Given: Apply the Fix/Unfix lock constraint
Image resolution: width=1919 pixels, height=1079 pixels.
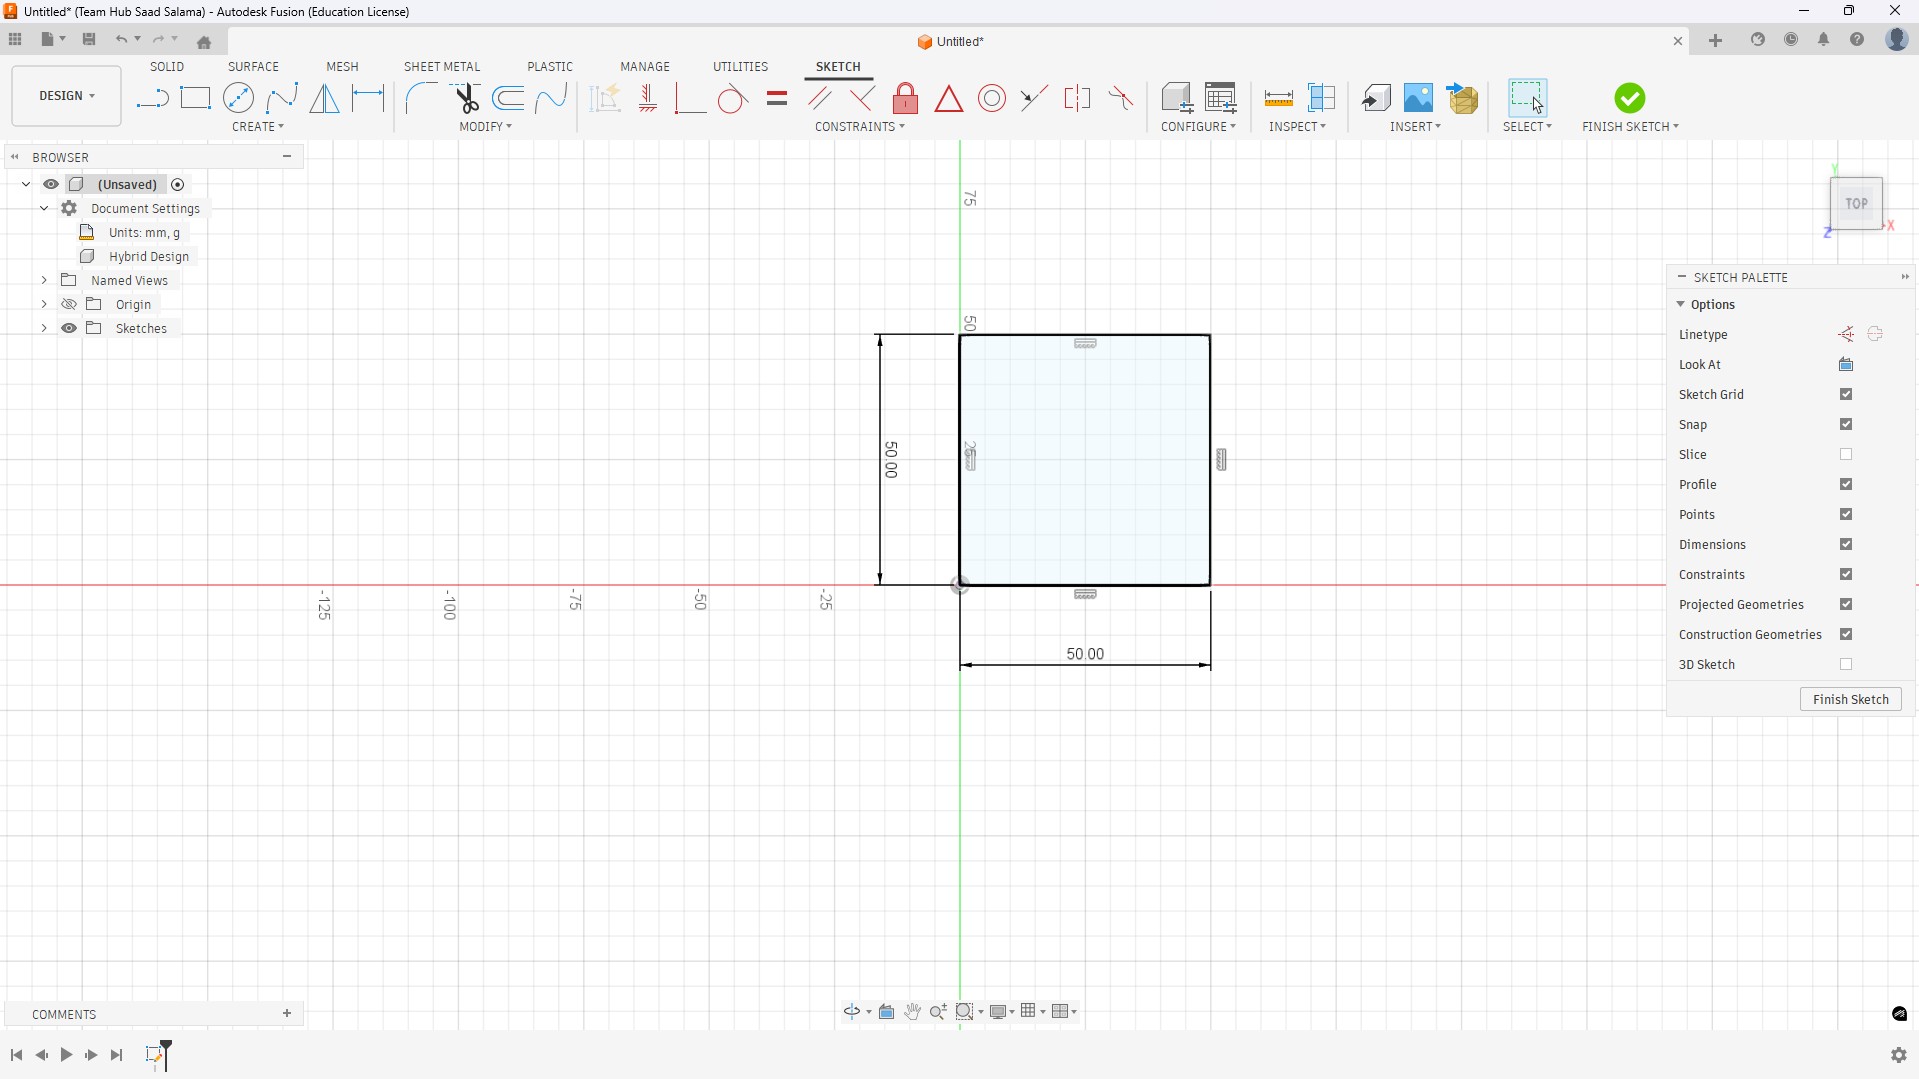Looking at the screenshot, I should [905, 98].
